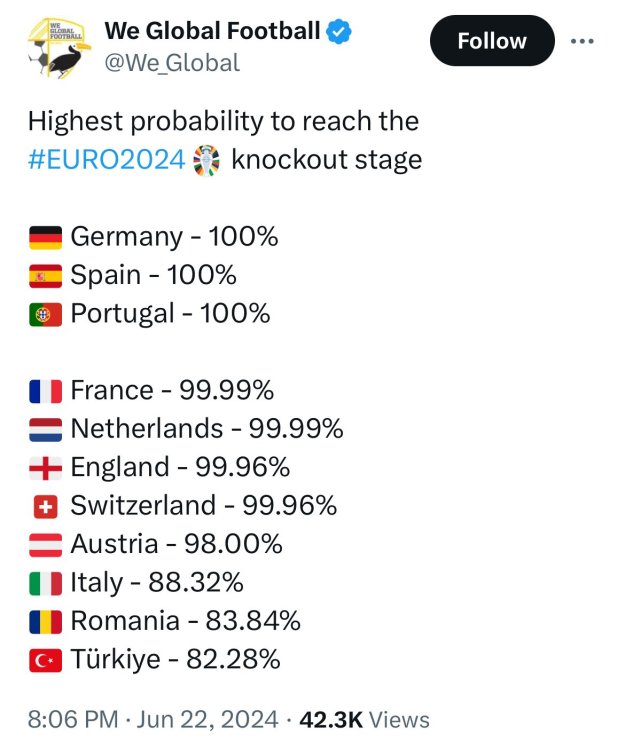Open the #EURO2024 hashtag link

[x=106, y=159]
